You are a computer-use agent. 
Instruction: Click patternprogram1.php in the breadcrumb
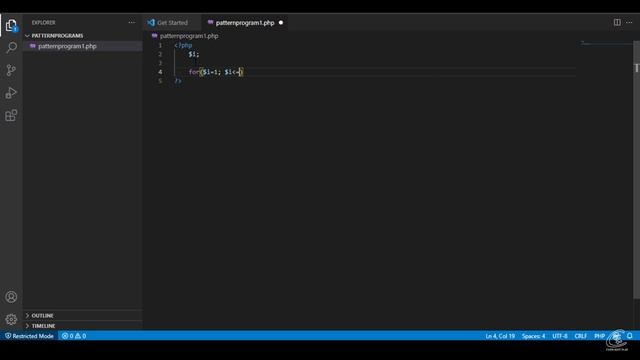click(189, 36)
